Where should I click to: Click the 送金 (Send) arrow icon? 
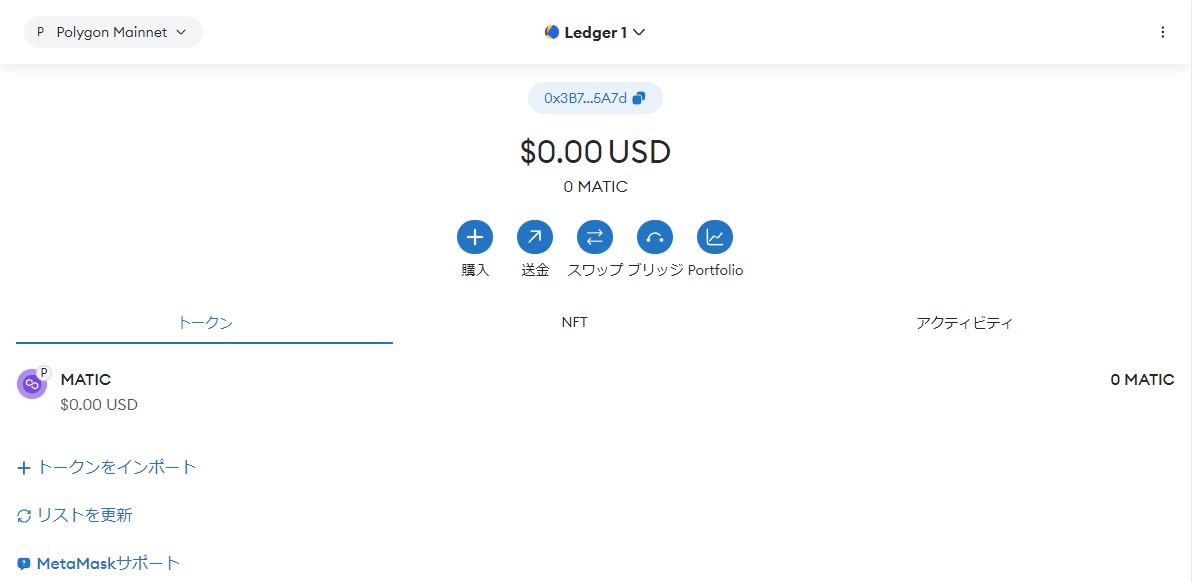point(534,238)
